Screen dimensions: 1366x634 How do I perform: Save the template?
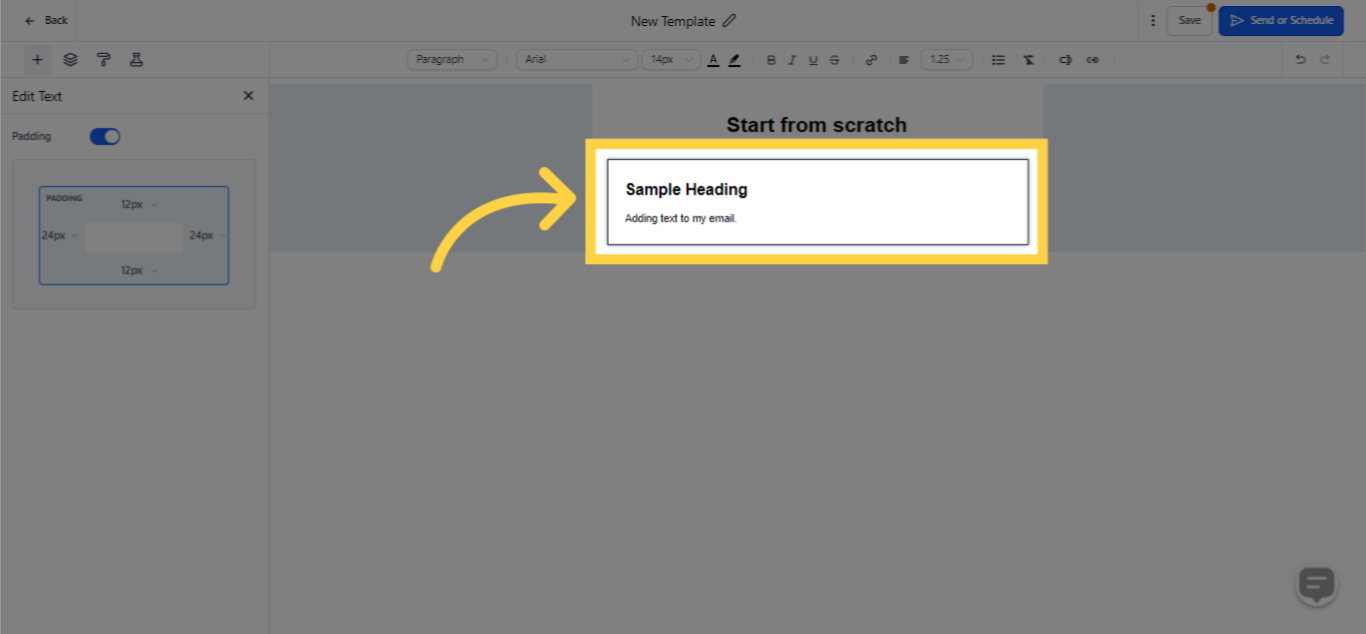point(1189,20)
